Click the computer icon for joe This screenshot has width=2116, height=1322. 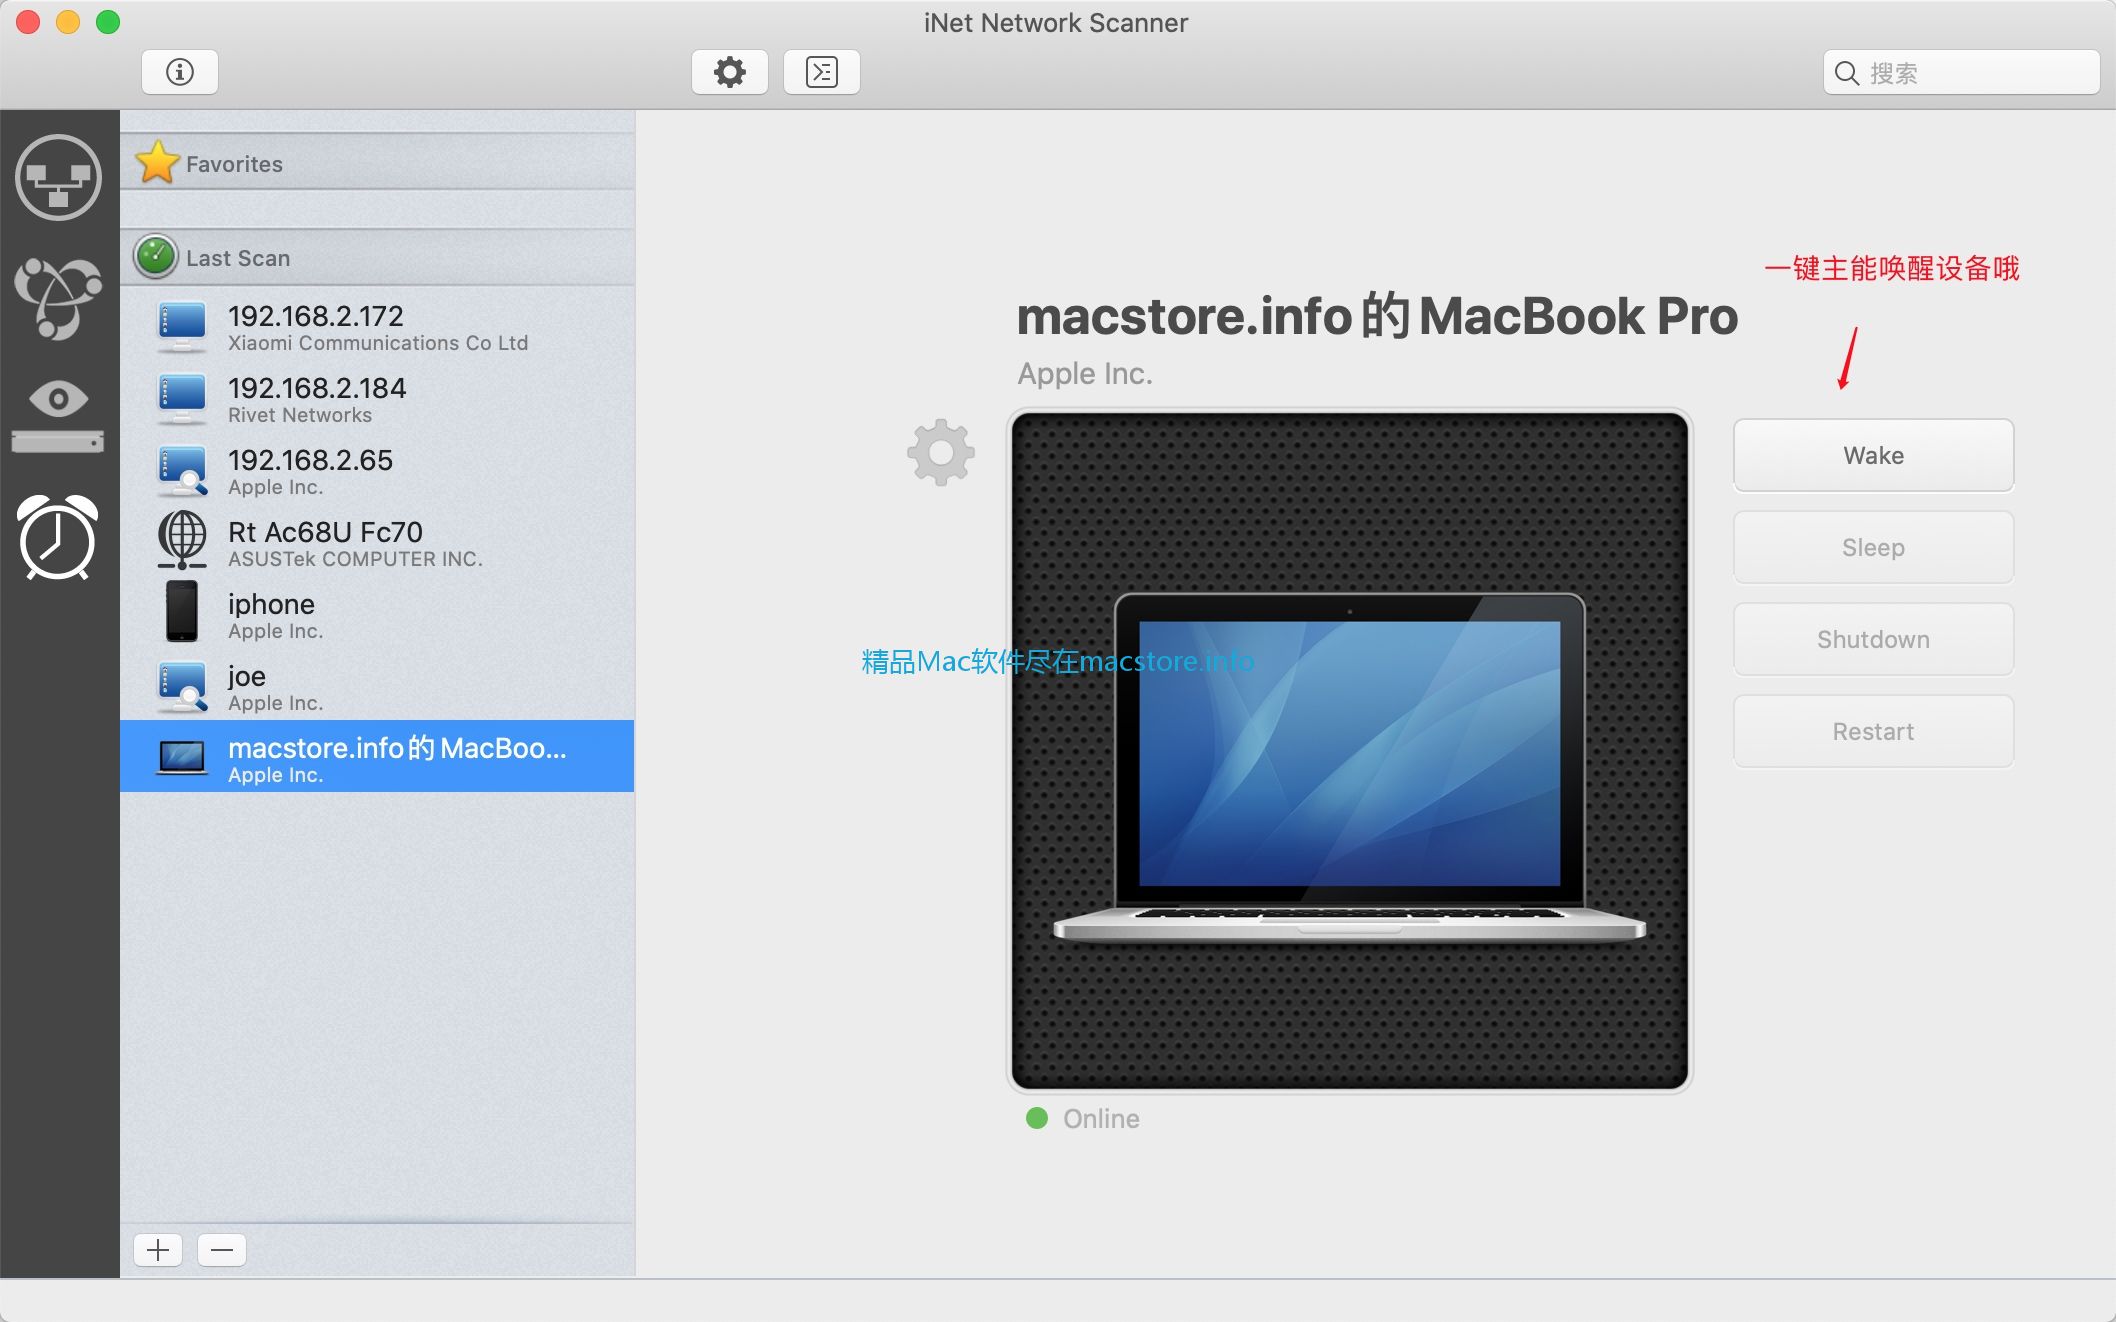click(x=182, y=687)
